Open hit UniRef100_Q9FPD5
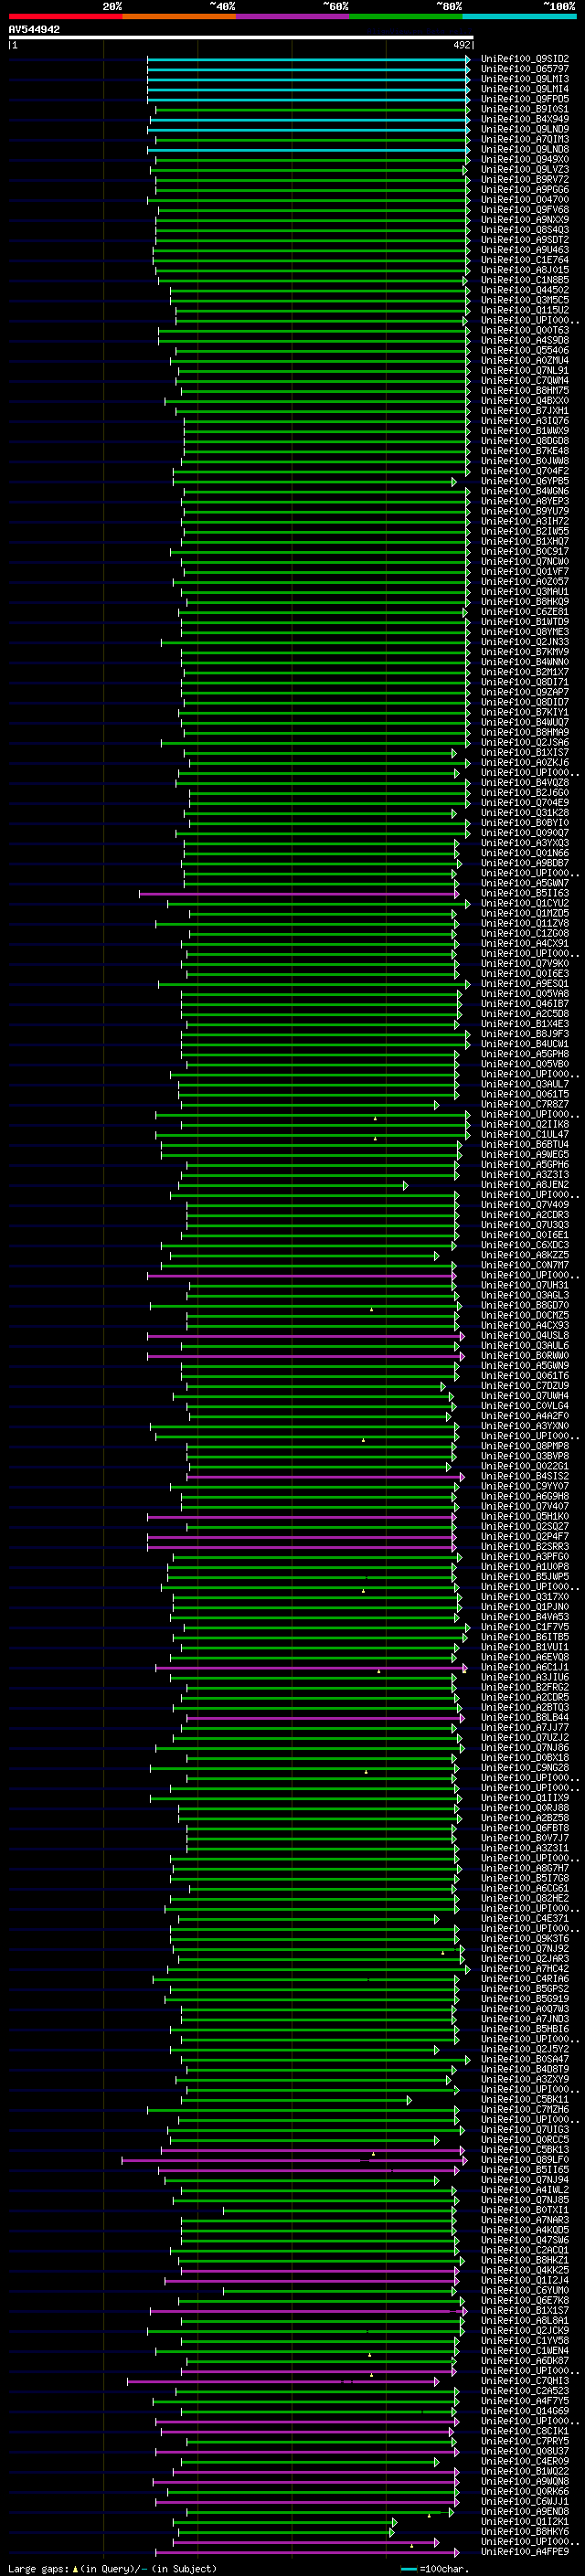The image size is (585, 2576). [x=525, y=99]
